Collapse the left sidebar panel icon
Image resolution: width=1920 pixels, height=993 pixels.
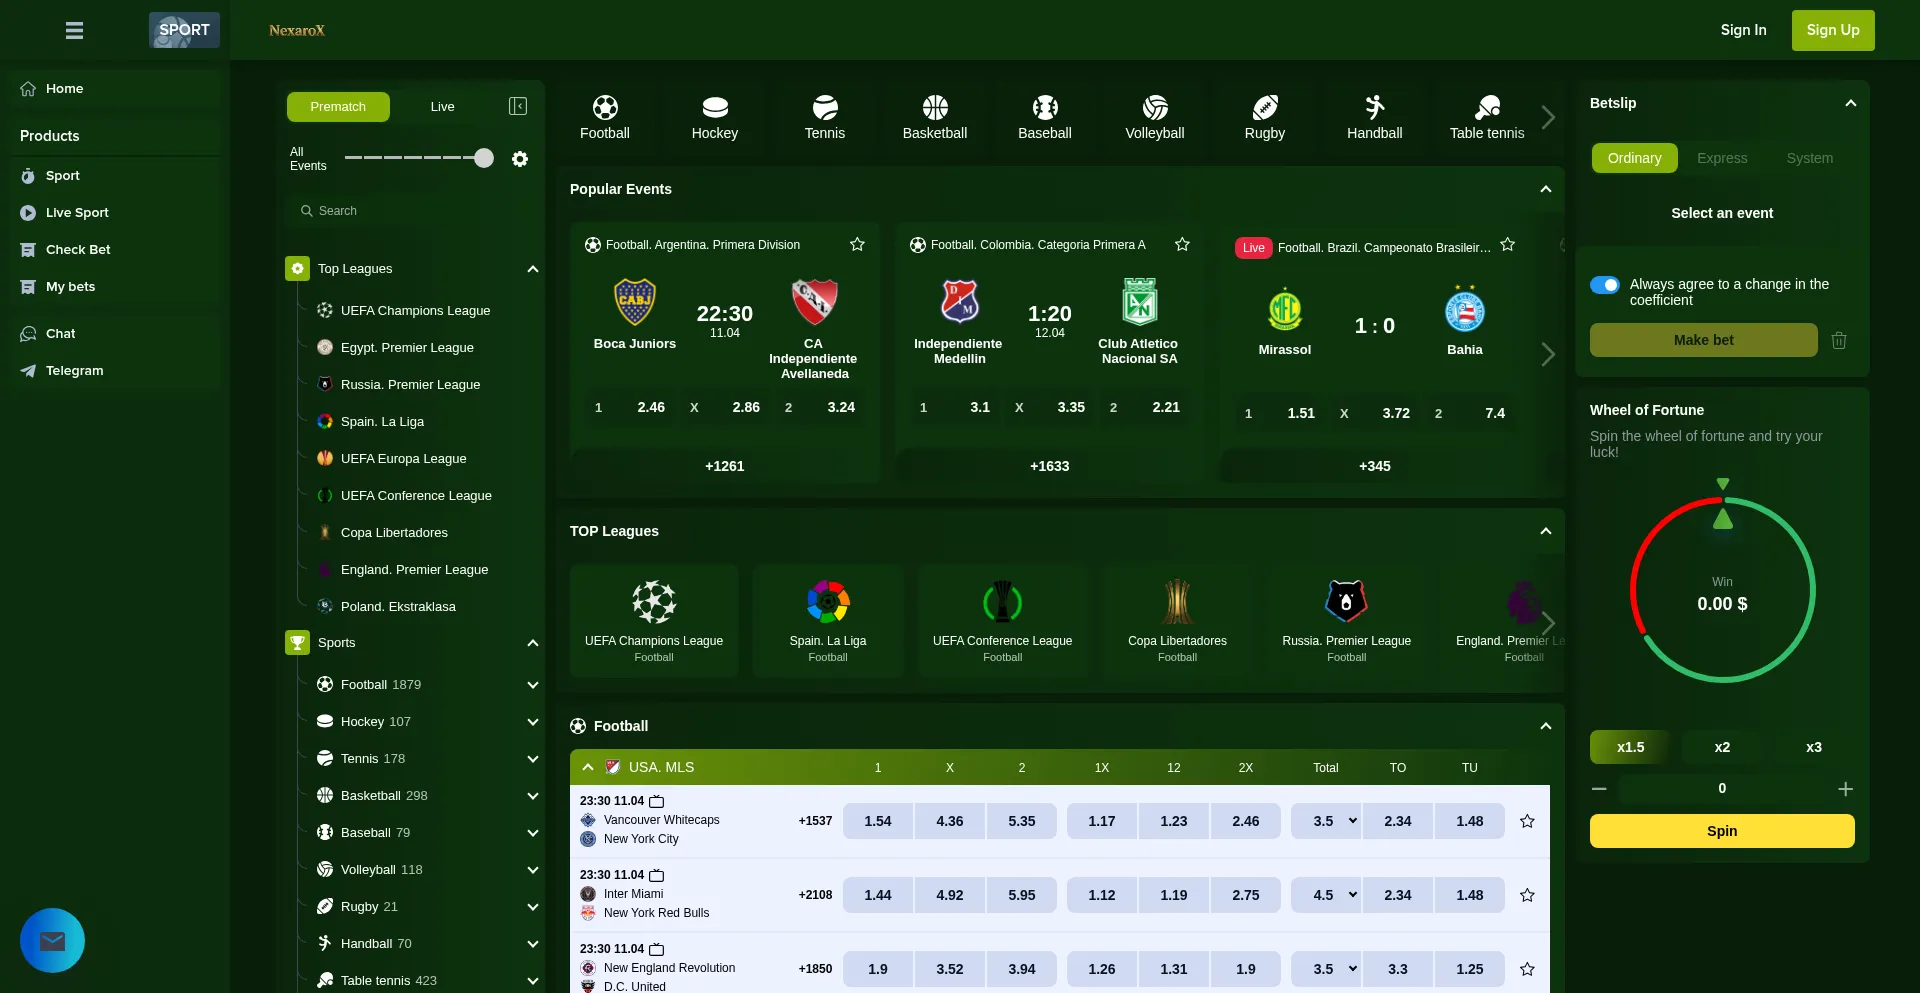[x=518, y=106]
